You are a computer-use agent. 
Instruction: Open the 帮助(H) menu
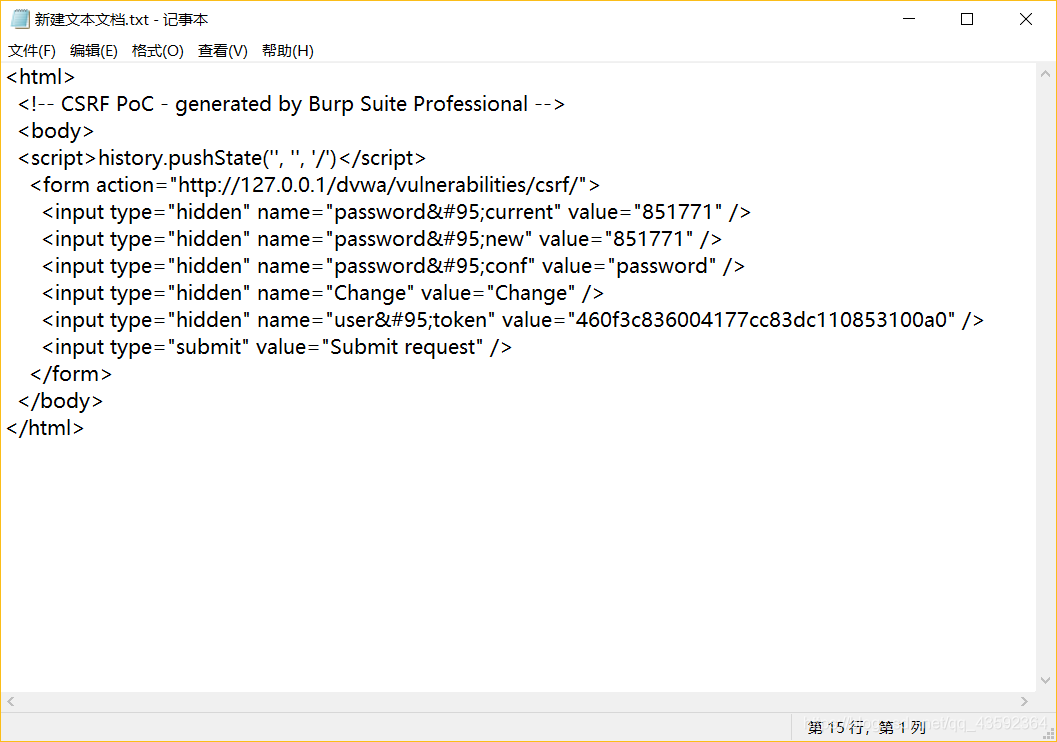pos(288,51)
